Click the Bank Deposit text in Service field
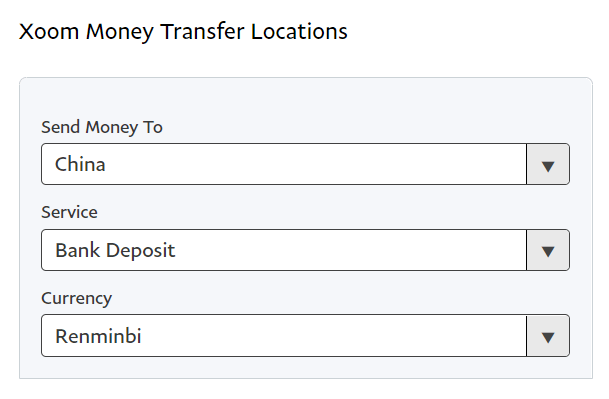609x399 pixels. click(115, 250)
